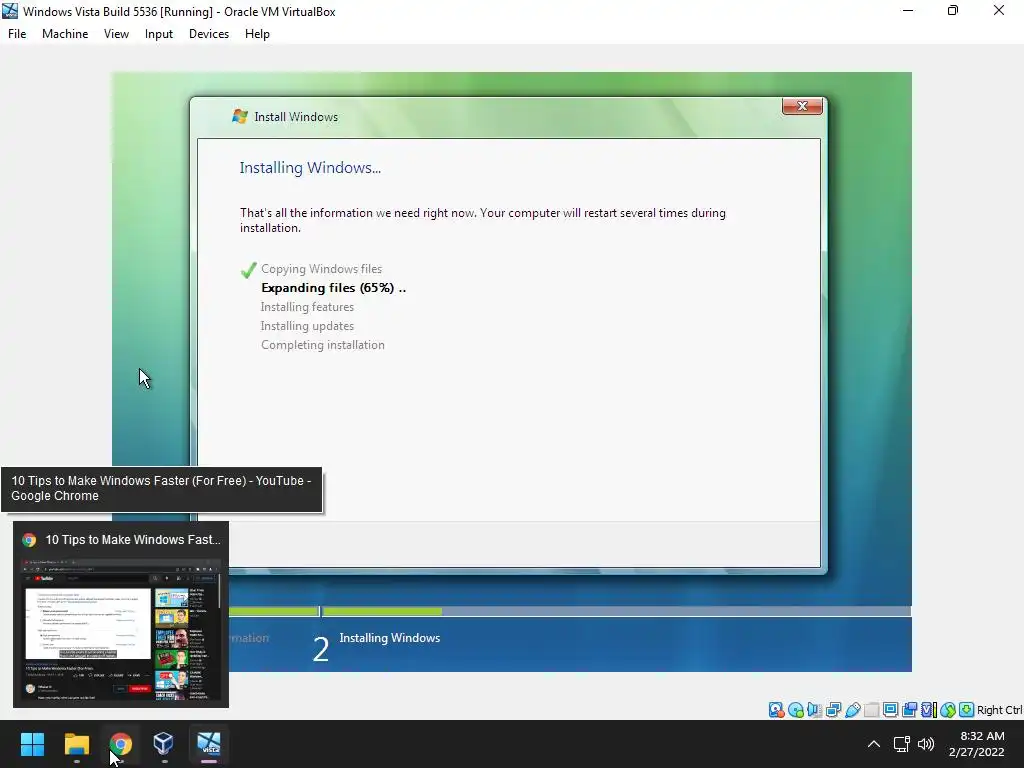
Task: Click the display settings indicator in the VirtualBox status bar
Action: point(890,710)
